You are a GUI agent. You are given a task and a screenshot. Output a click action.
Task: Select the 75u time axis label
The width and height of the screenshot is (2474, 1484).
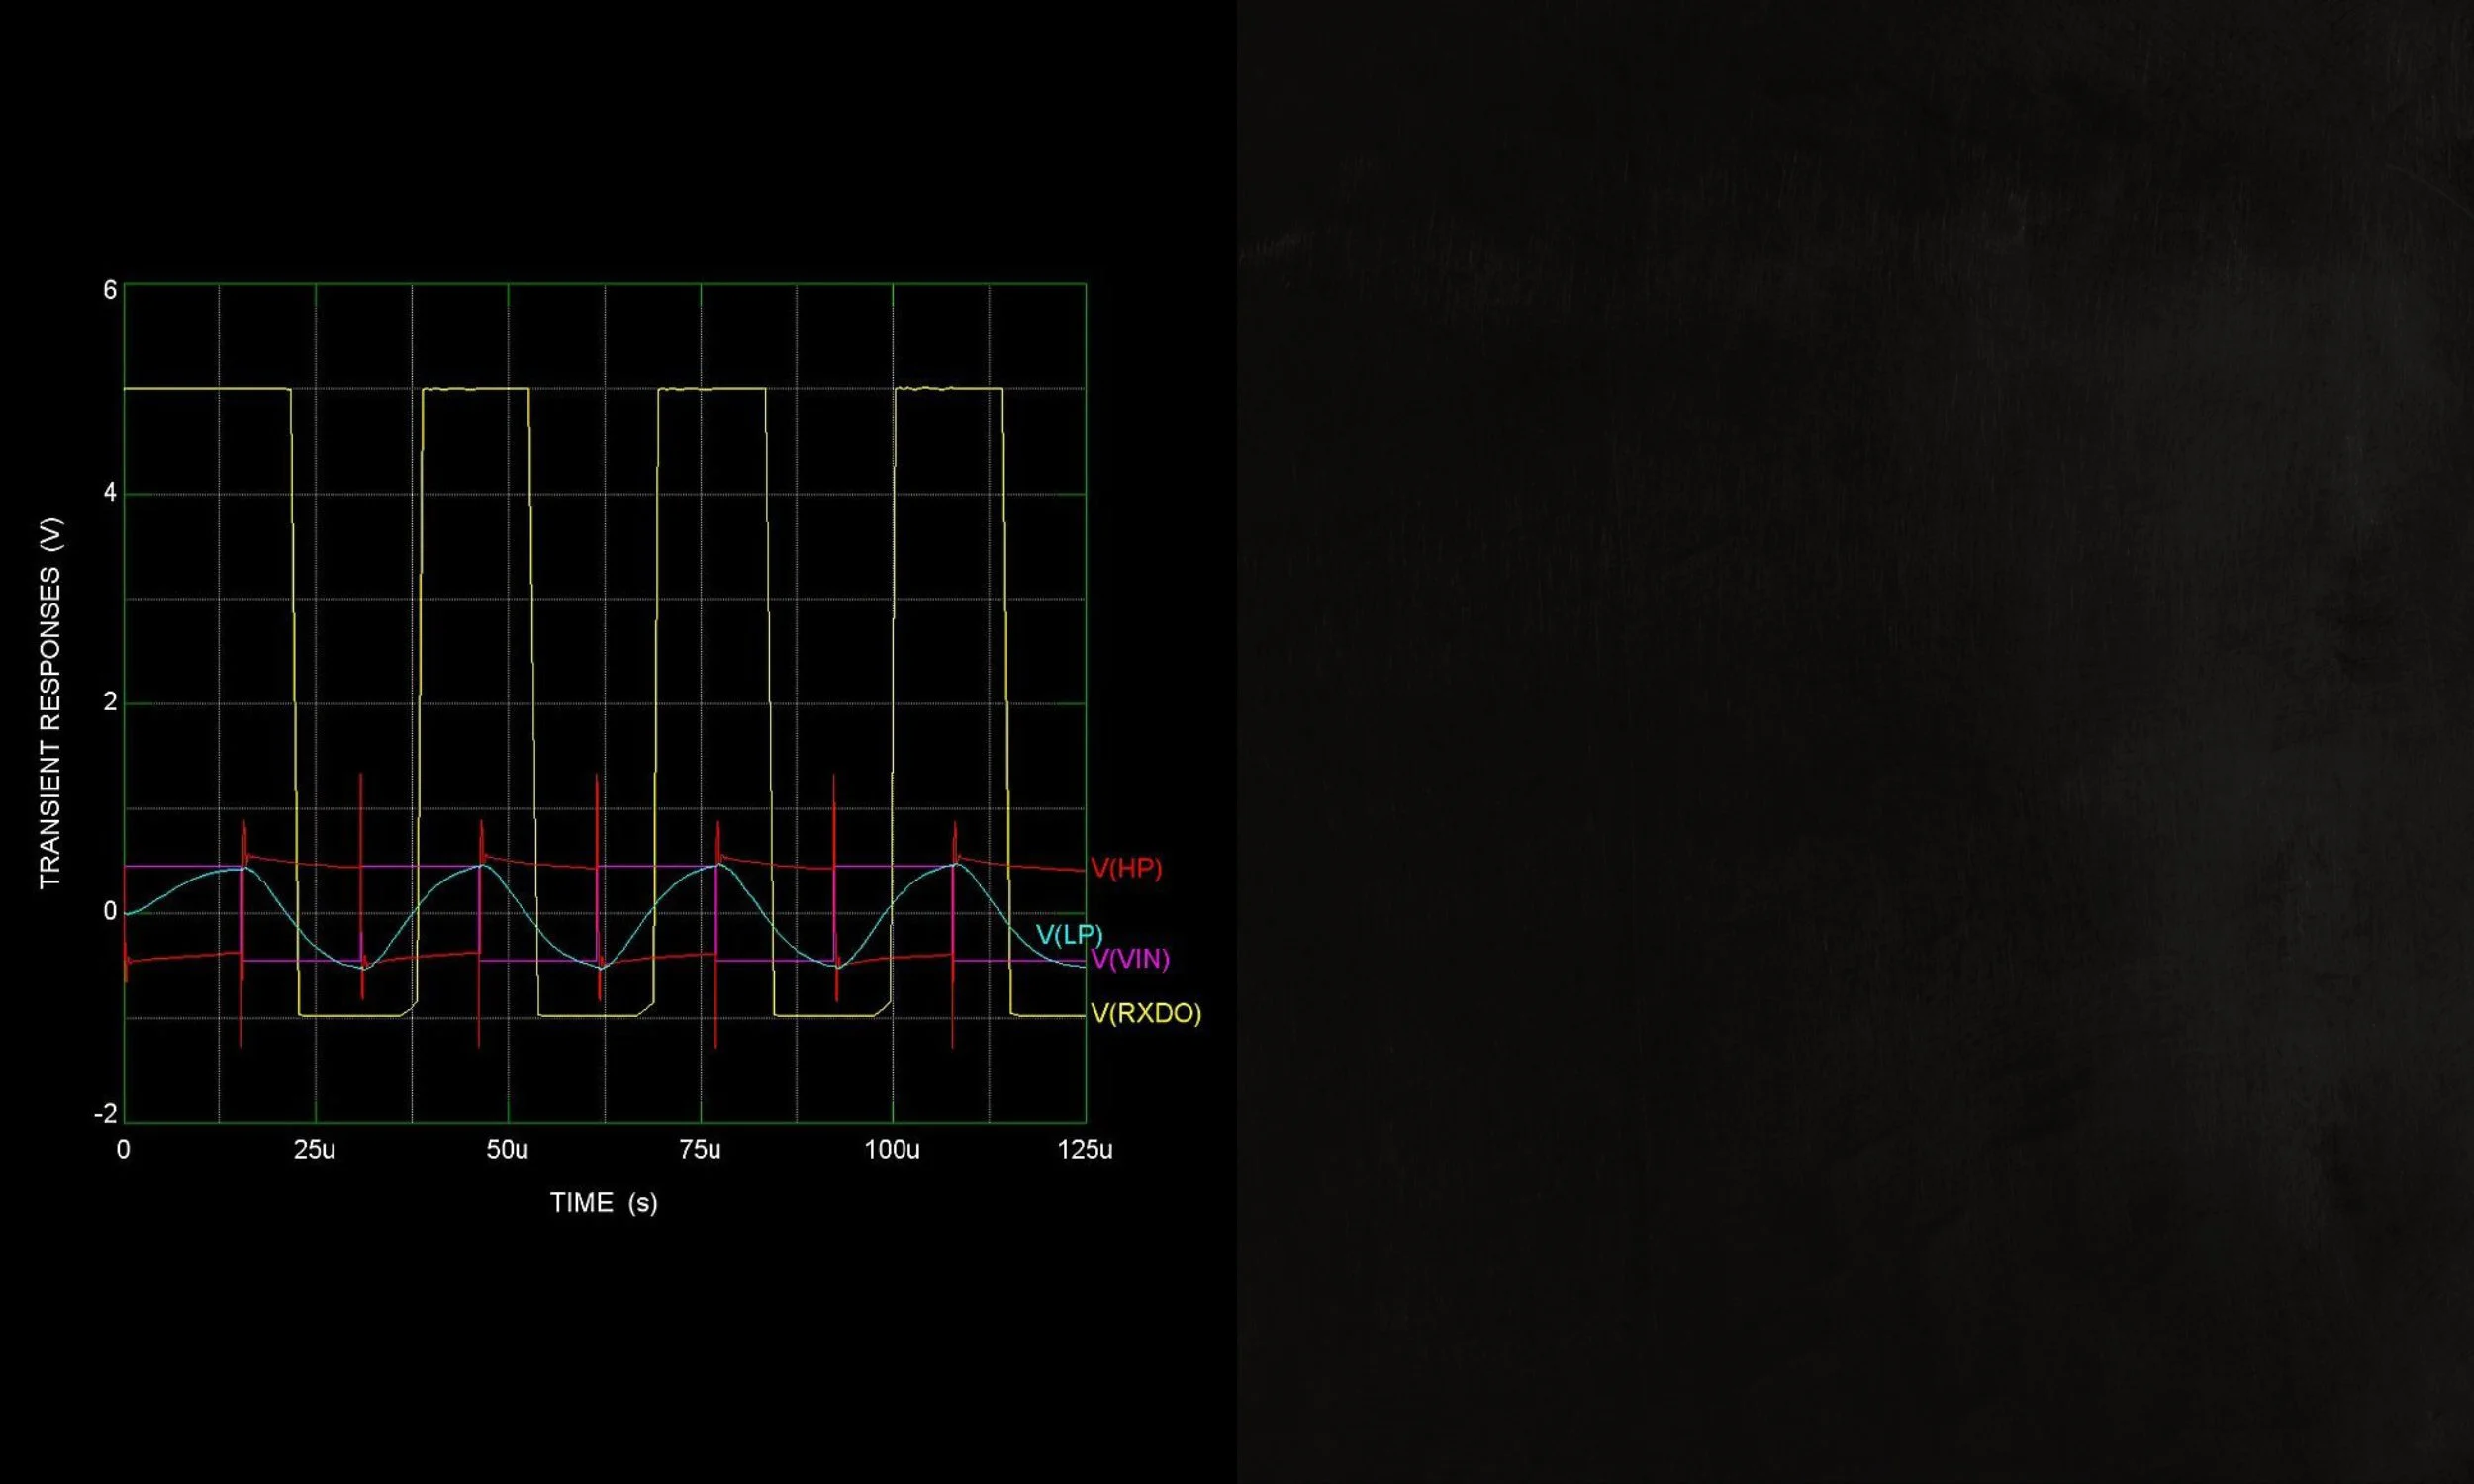pos(700,1150)
